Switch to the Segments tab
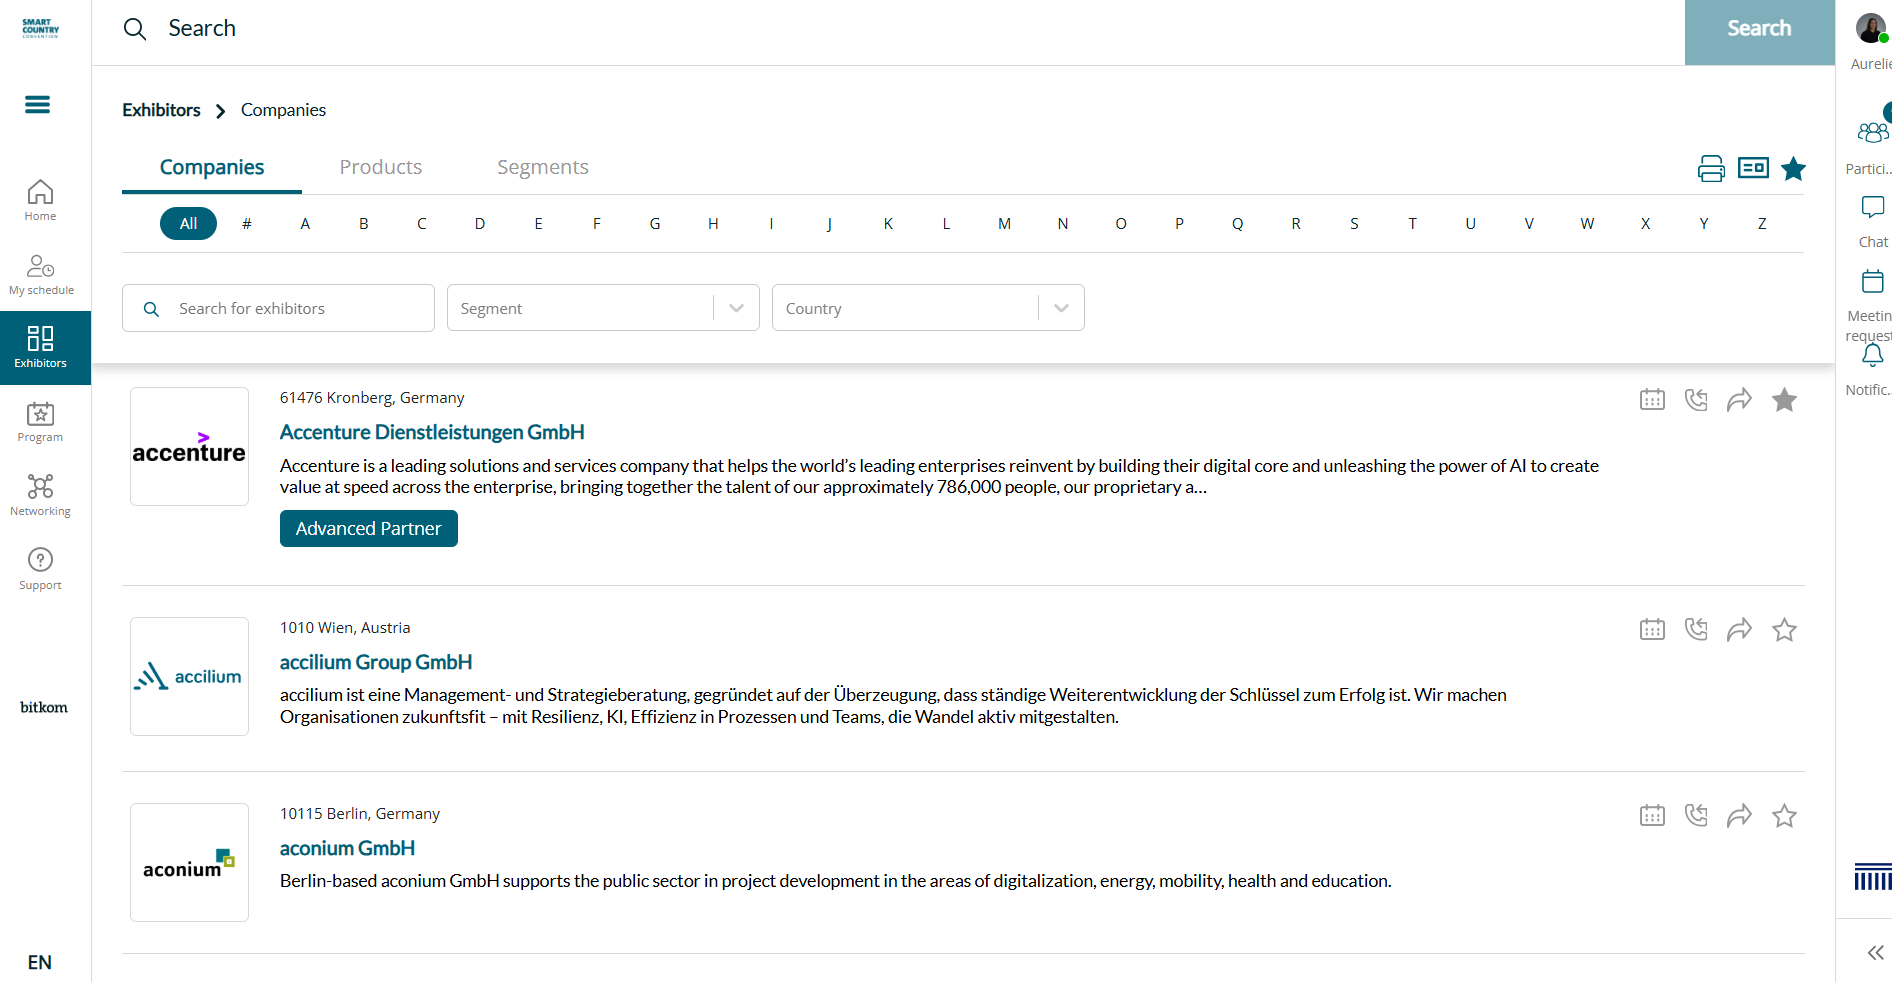The image size is (1892, 982). pyautogui.click(x=543, y=167)
